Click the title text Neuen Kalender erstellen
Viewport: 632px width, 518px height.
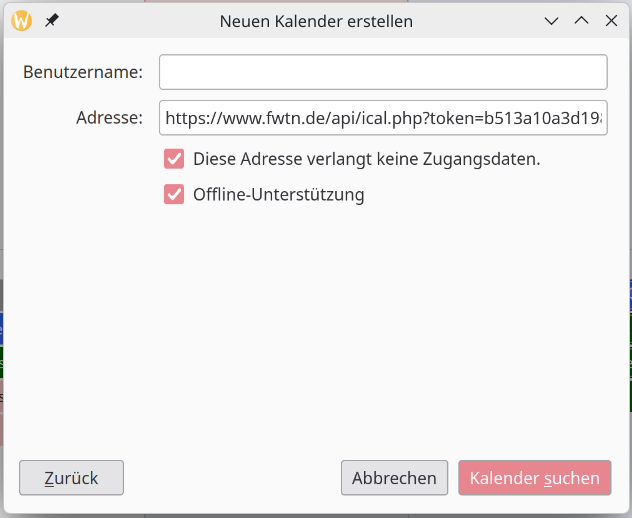click(316, 20)
